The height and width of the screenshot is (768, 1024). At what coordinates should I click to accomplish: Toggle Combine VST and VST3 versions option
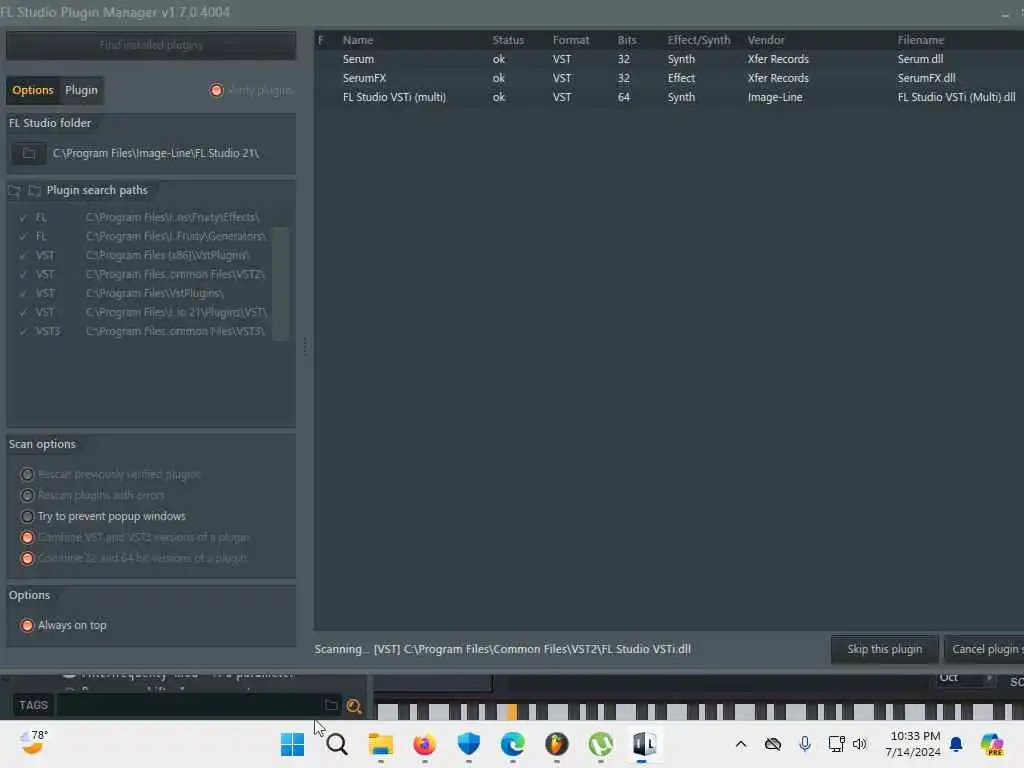point(27,537)
